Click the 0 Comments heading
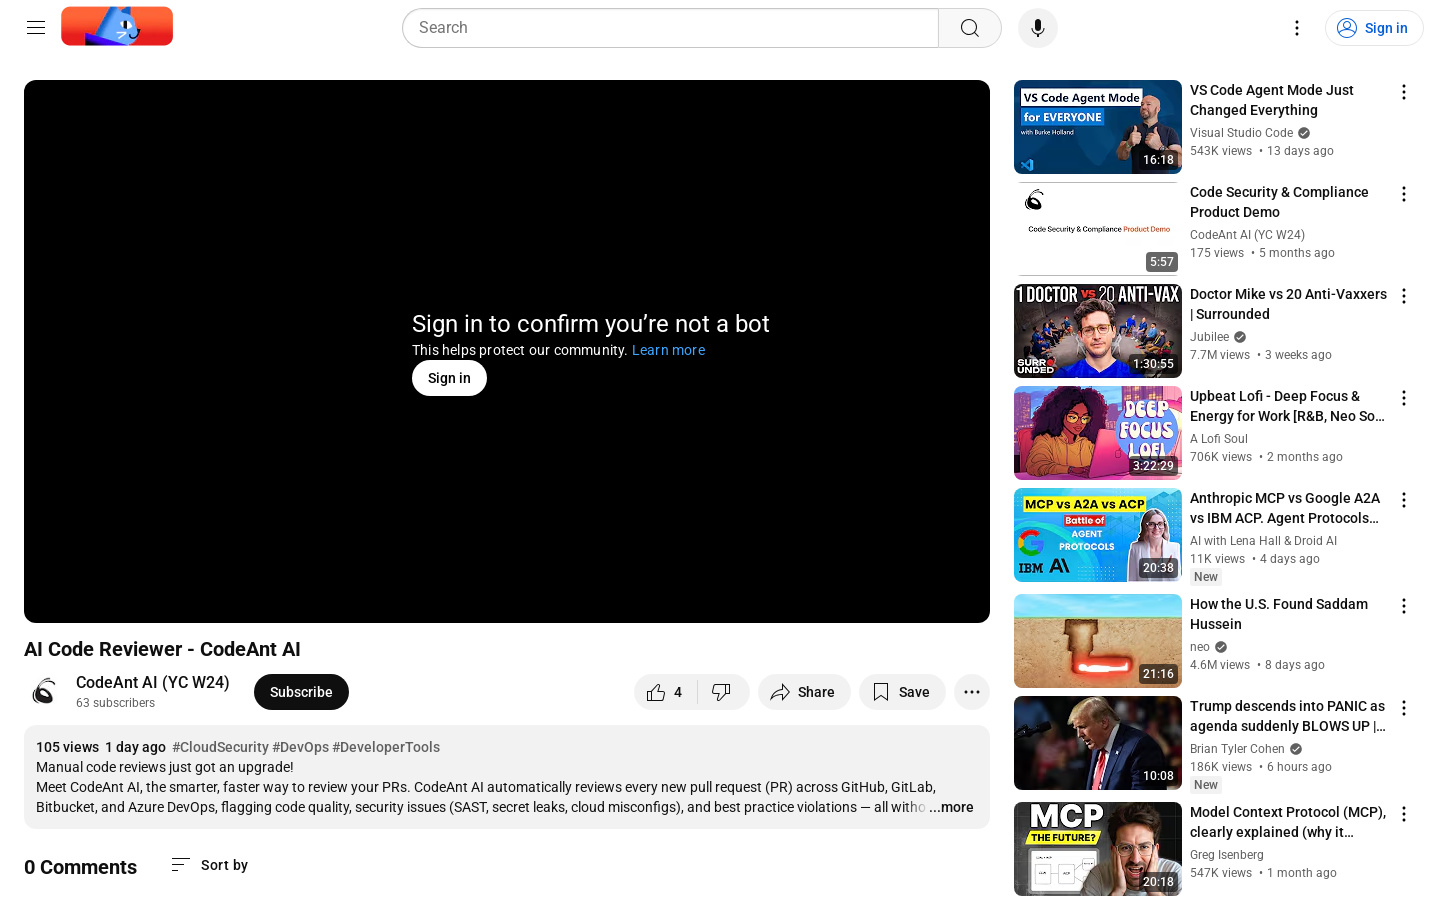Image resolution: width=1440 pixels, height=900 pixels. point(80,867)
